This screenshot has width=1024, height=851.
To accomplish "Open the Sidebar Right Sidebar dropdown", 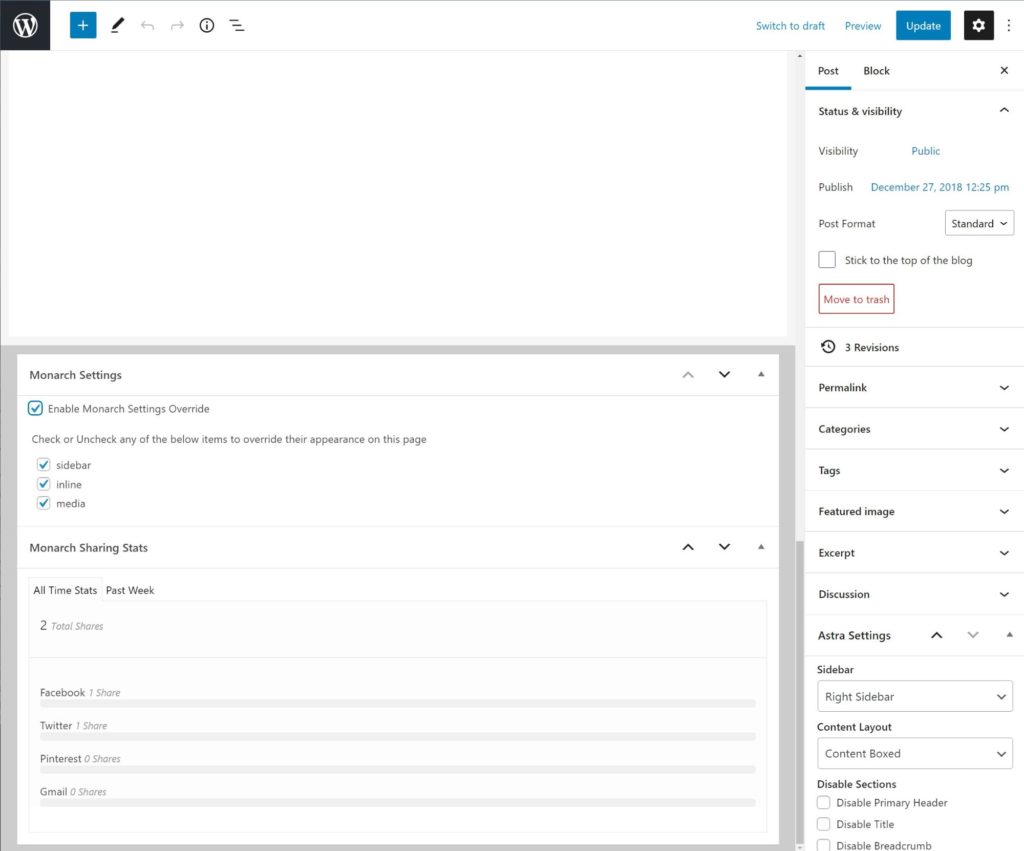I will (x=914, y=696).
